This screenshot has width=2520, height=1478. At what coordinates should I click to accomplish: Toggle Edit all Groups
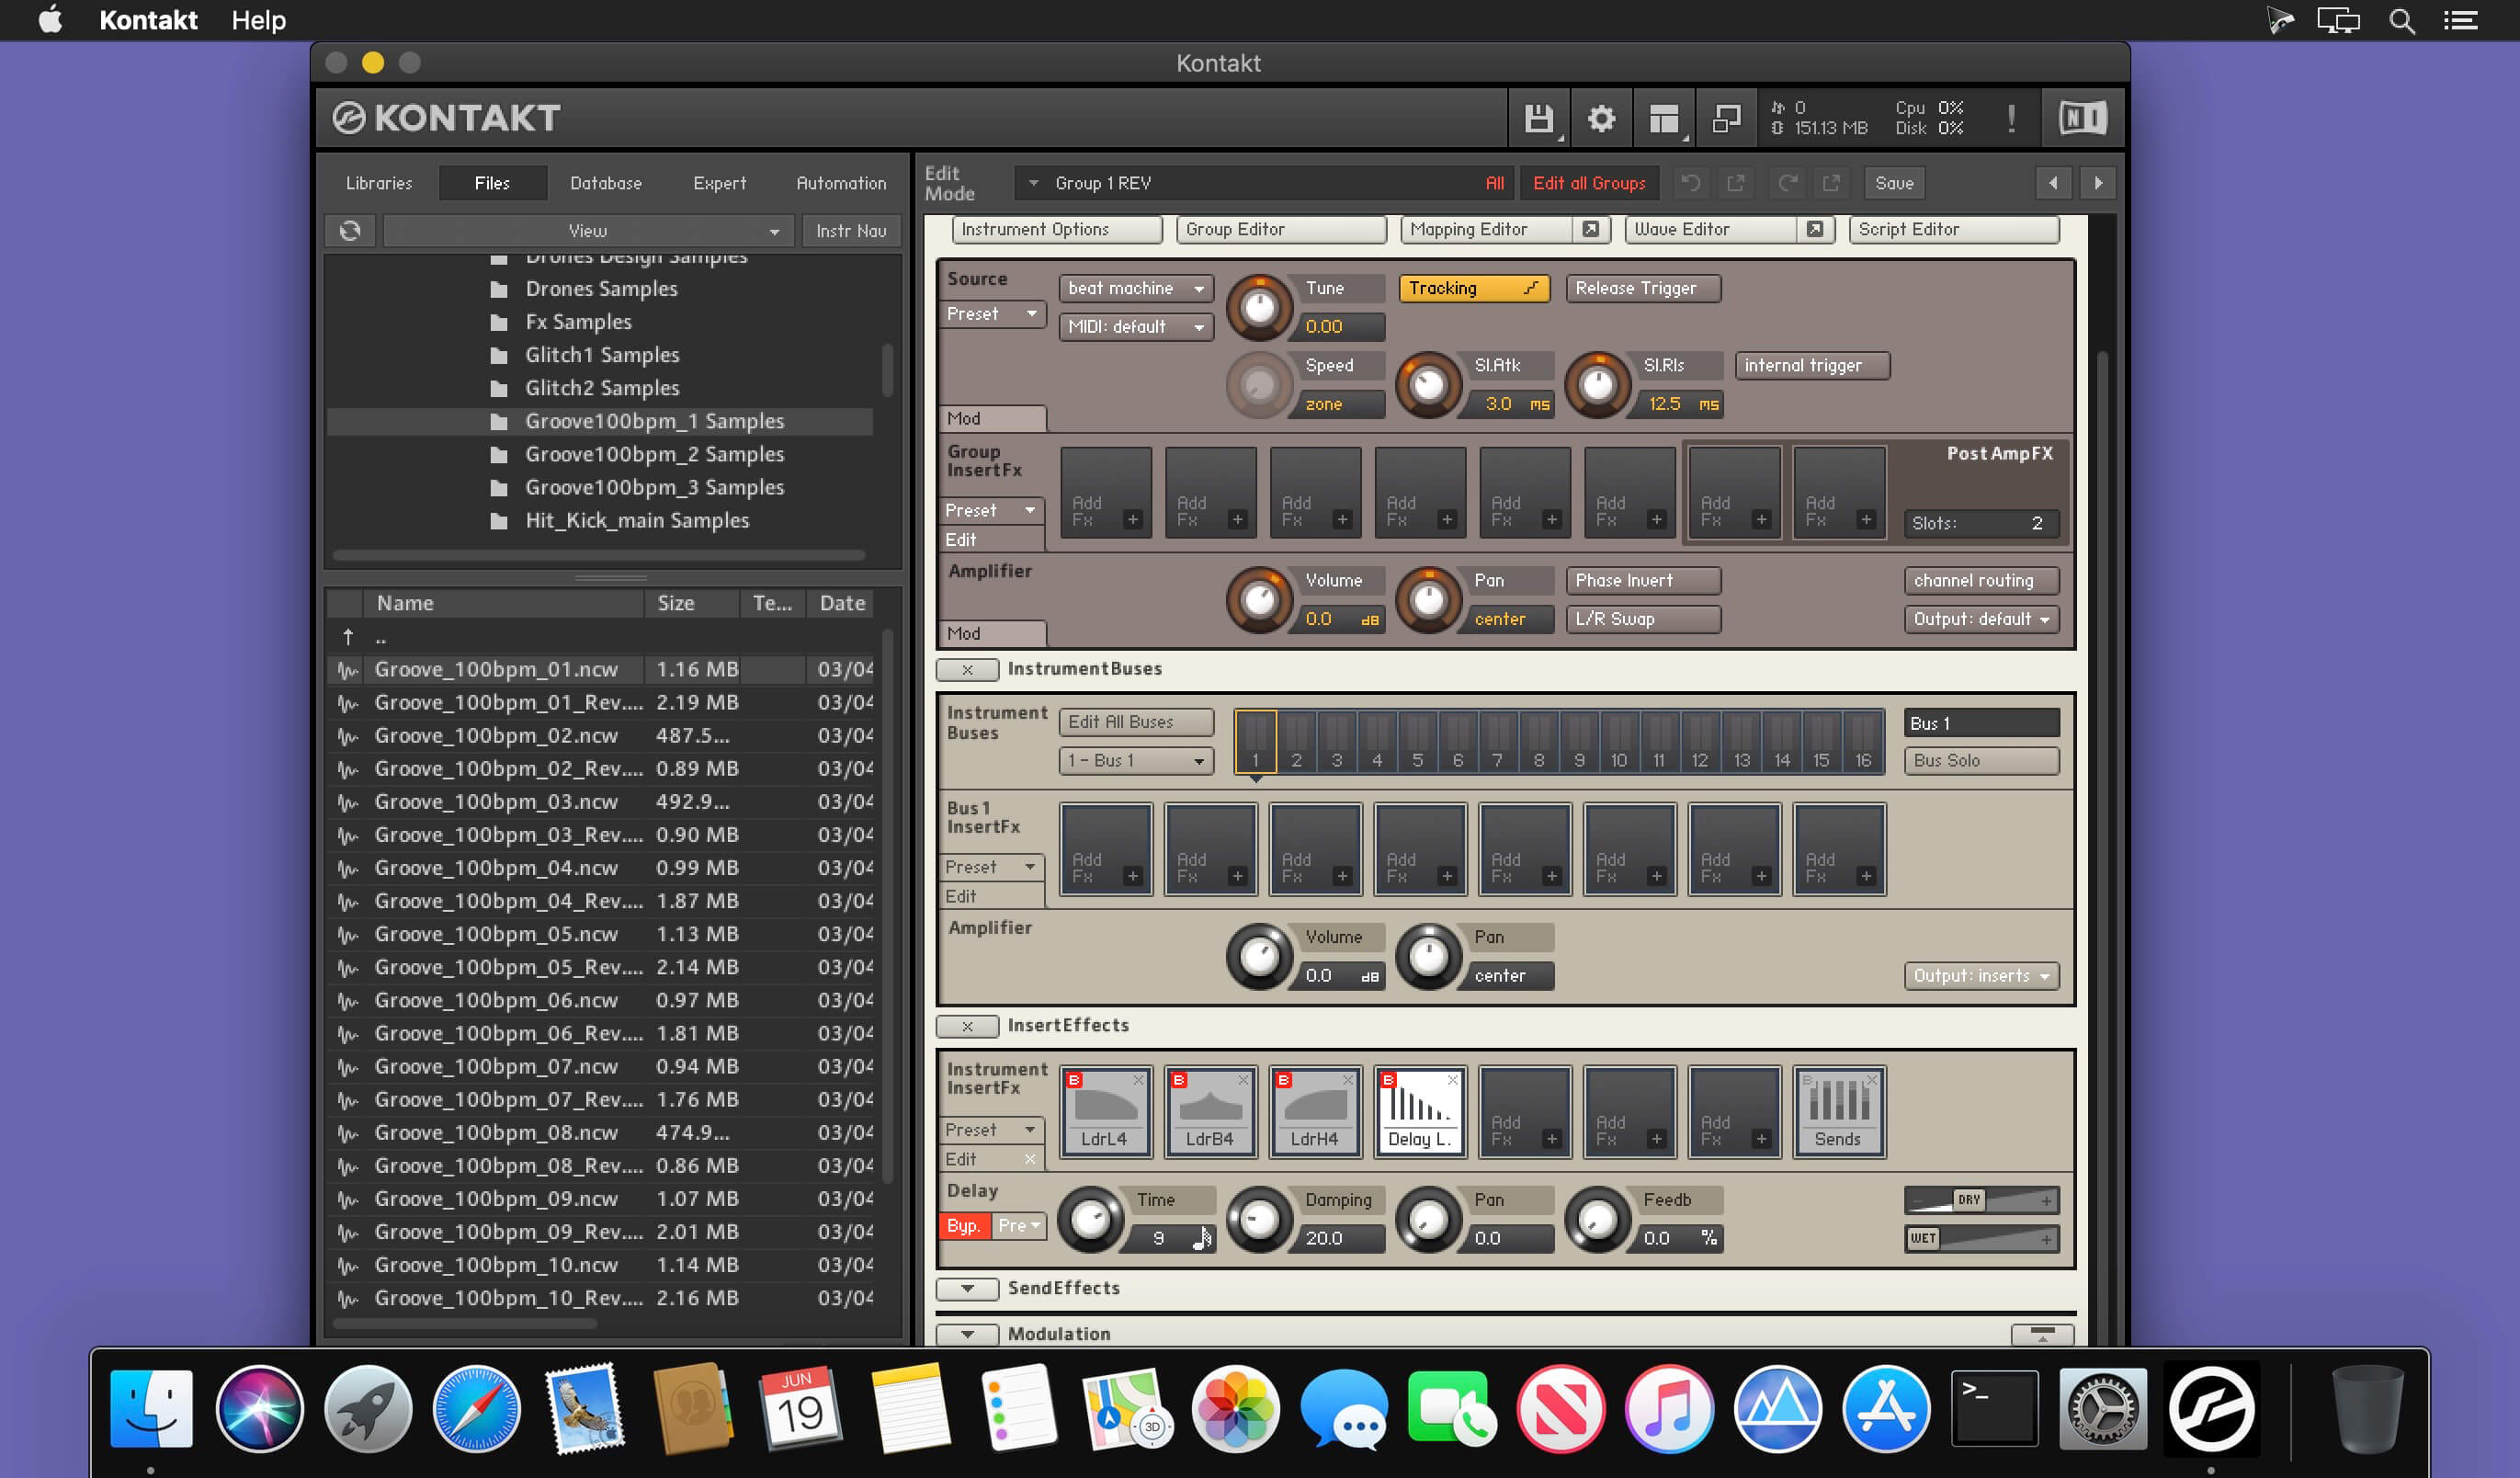[x=1589, y=183]
